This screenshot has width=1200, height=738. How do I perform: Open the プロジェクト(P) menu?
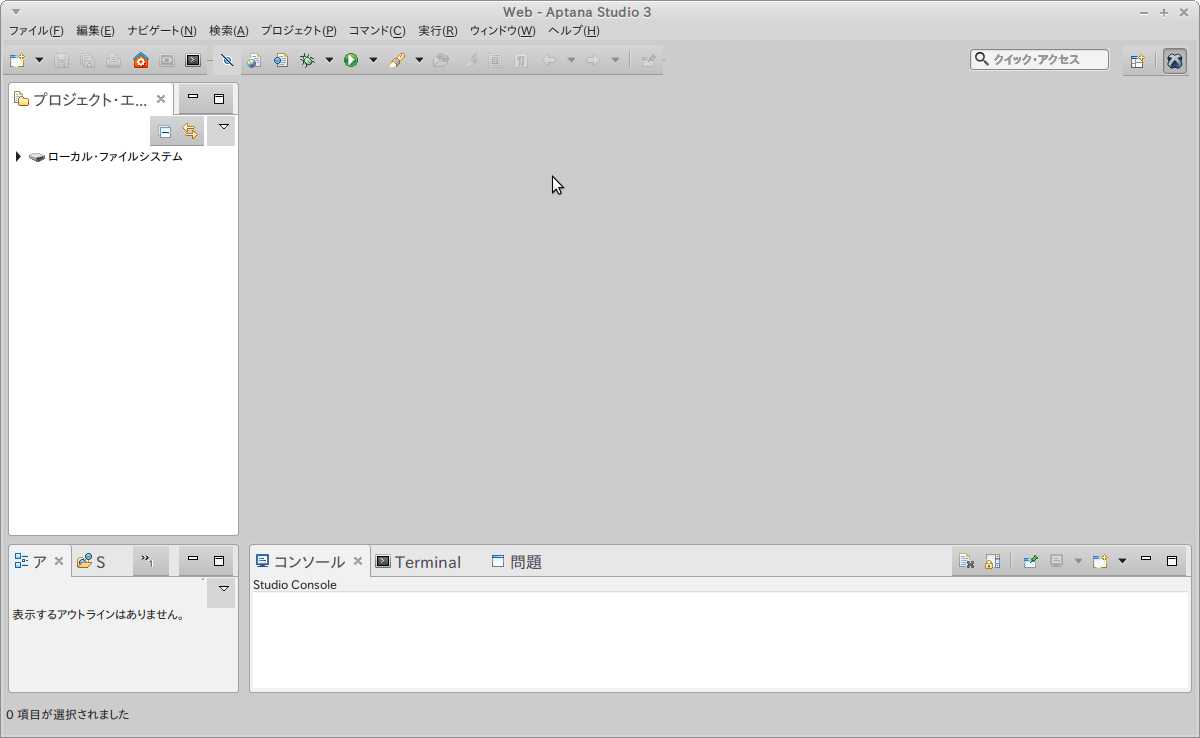coord(299,31)
